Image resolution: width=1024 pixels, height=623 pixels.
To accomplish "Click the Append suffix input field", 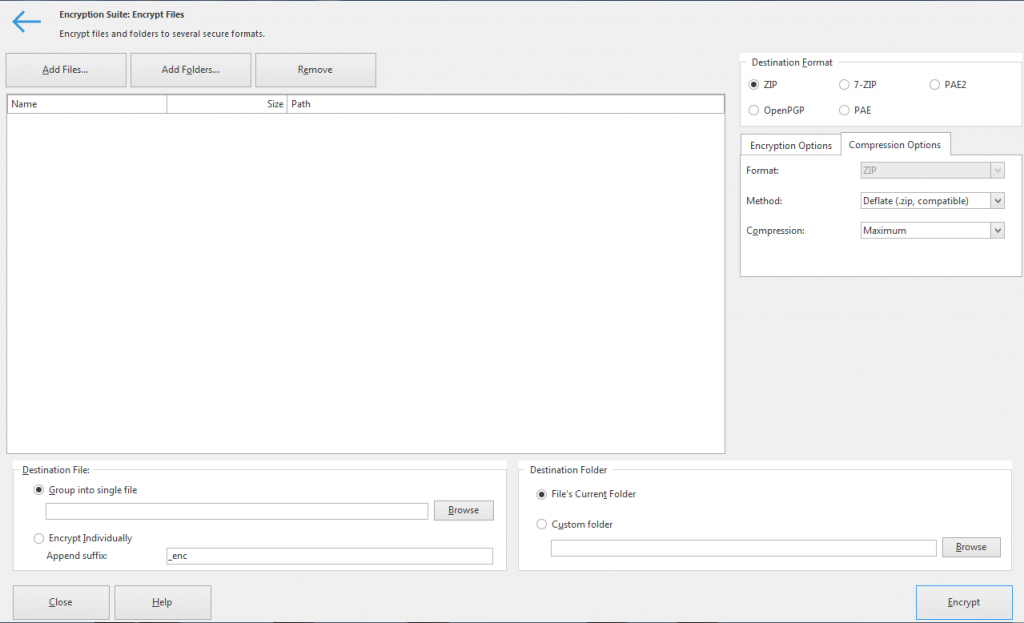I will point(330,556).
